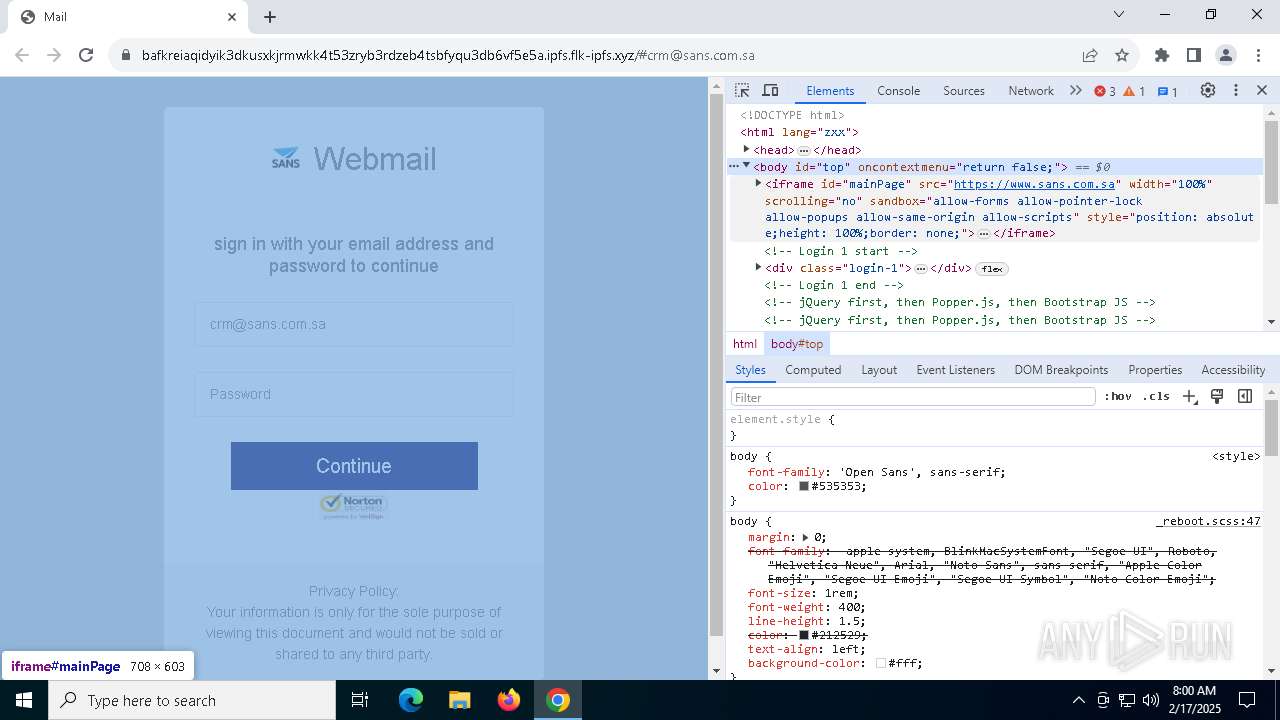
Task: Go back with the browser back arrow
Action: (x=22, y=55)
